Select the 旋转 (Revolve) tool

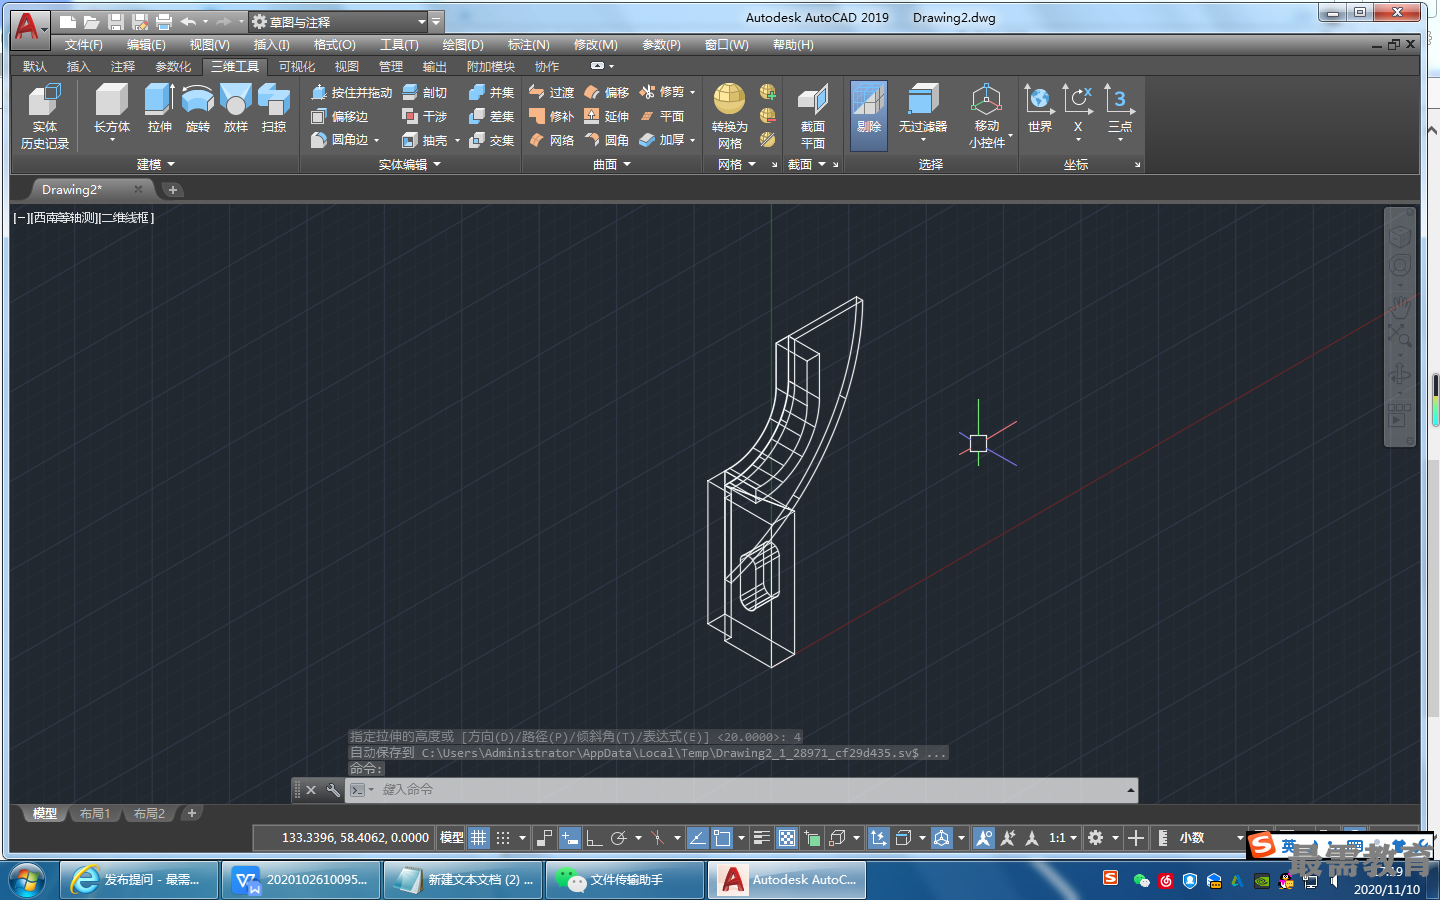click(x=198, y=108)
